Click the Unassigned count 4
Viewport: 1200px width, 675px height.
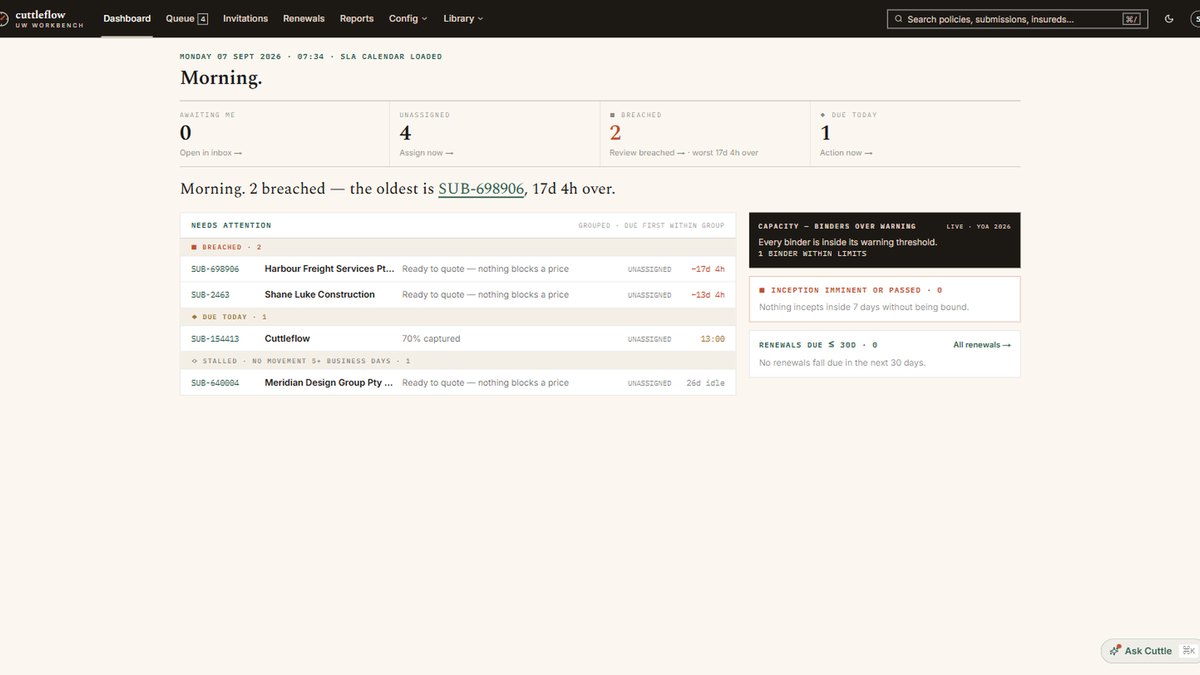(405, 132)
